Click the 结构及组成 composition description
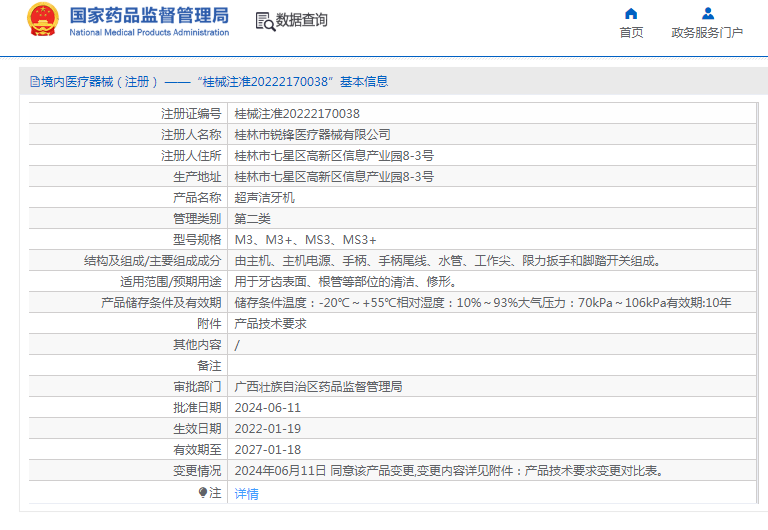The width and height of the screenshot is (768, 530). click(x=448, y=261)
